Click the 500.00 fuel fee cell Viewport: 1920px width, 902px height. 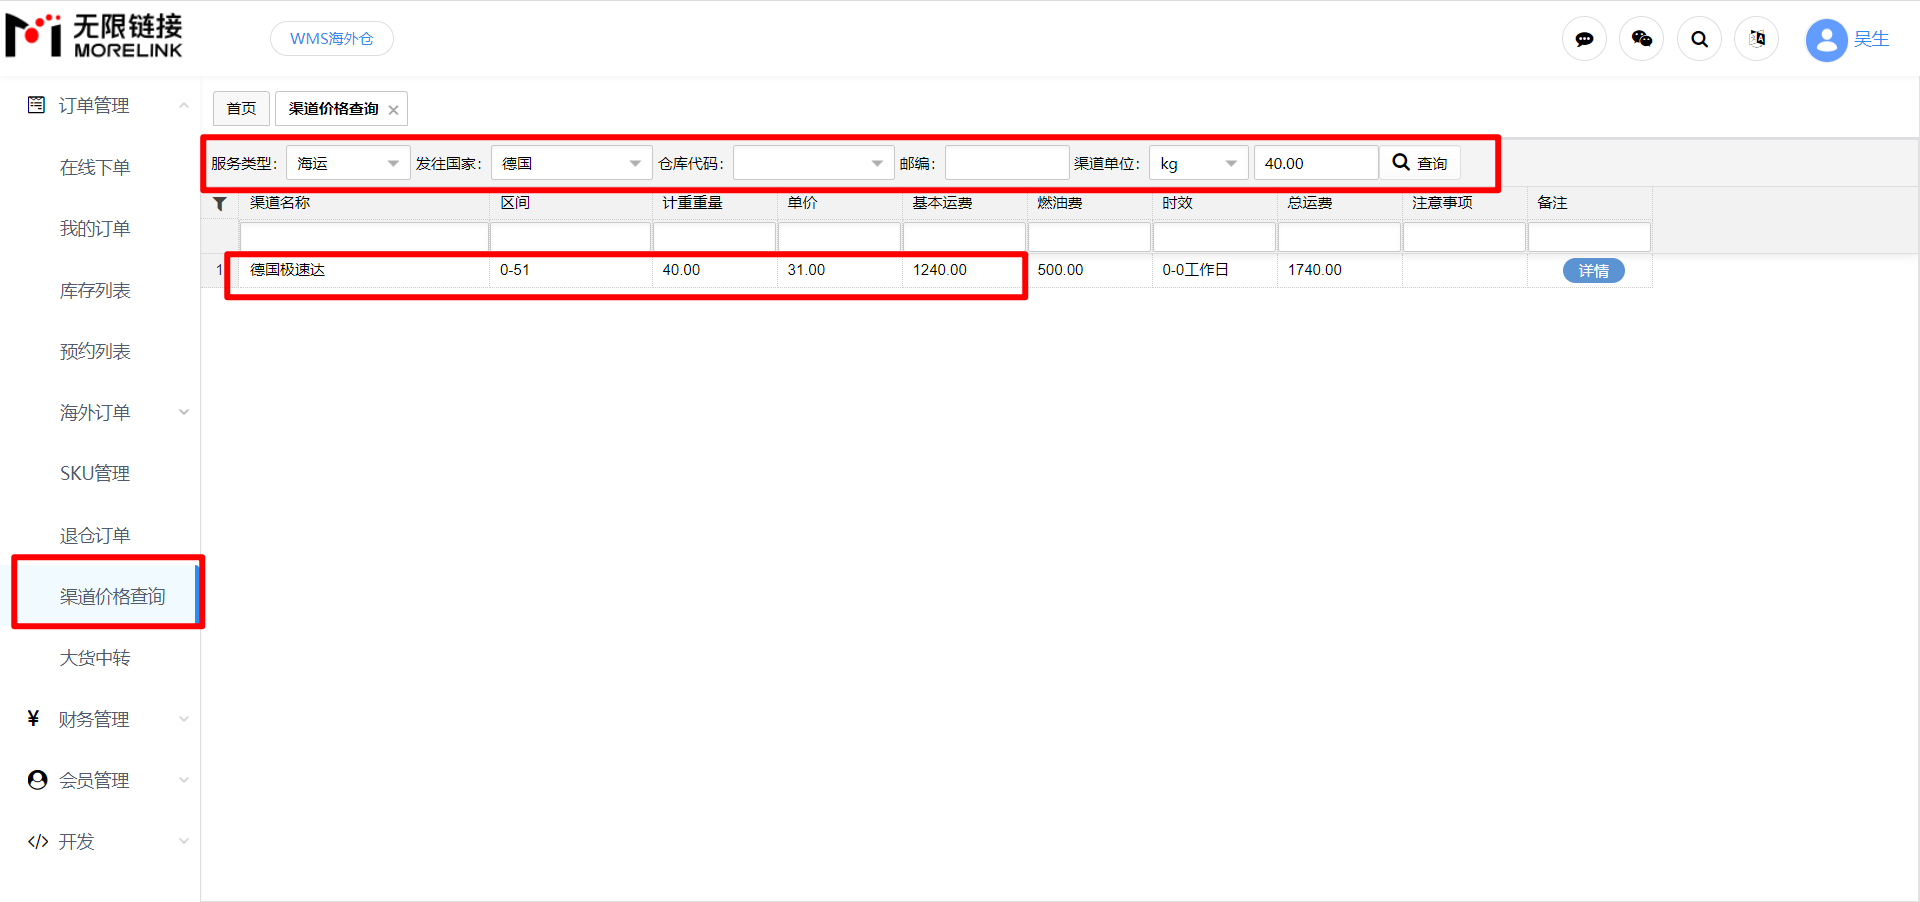pos(1089,270)
